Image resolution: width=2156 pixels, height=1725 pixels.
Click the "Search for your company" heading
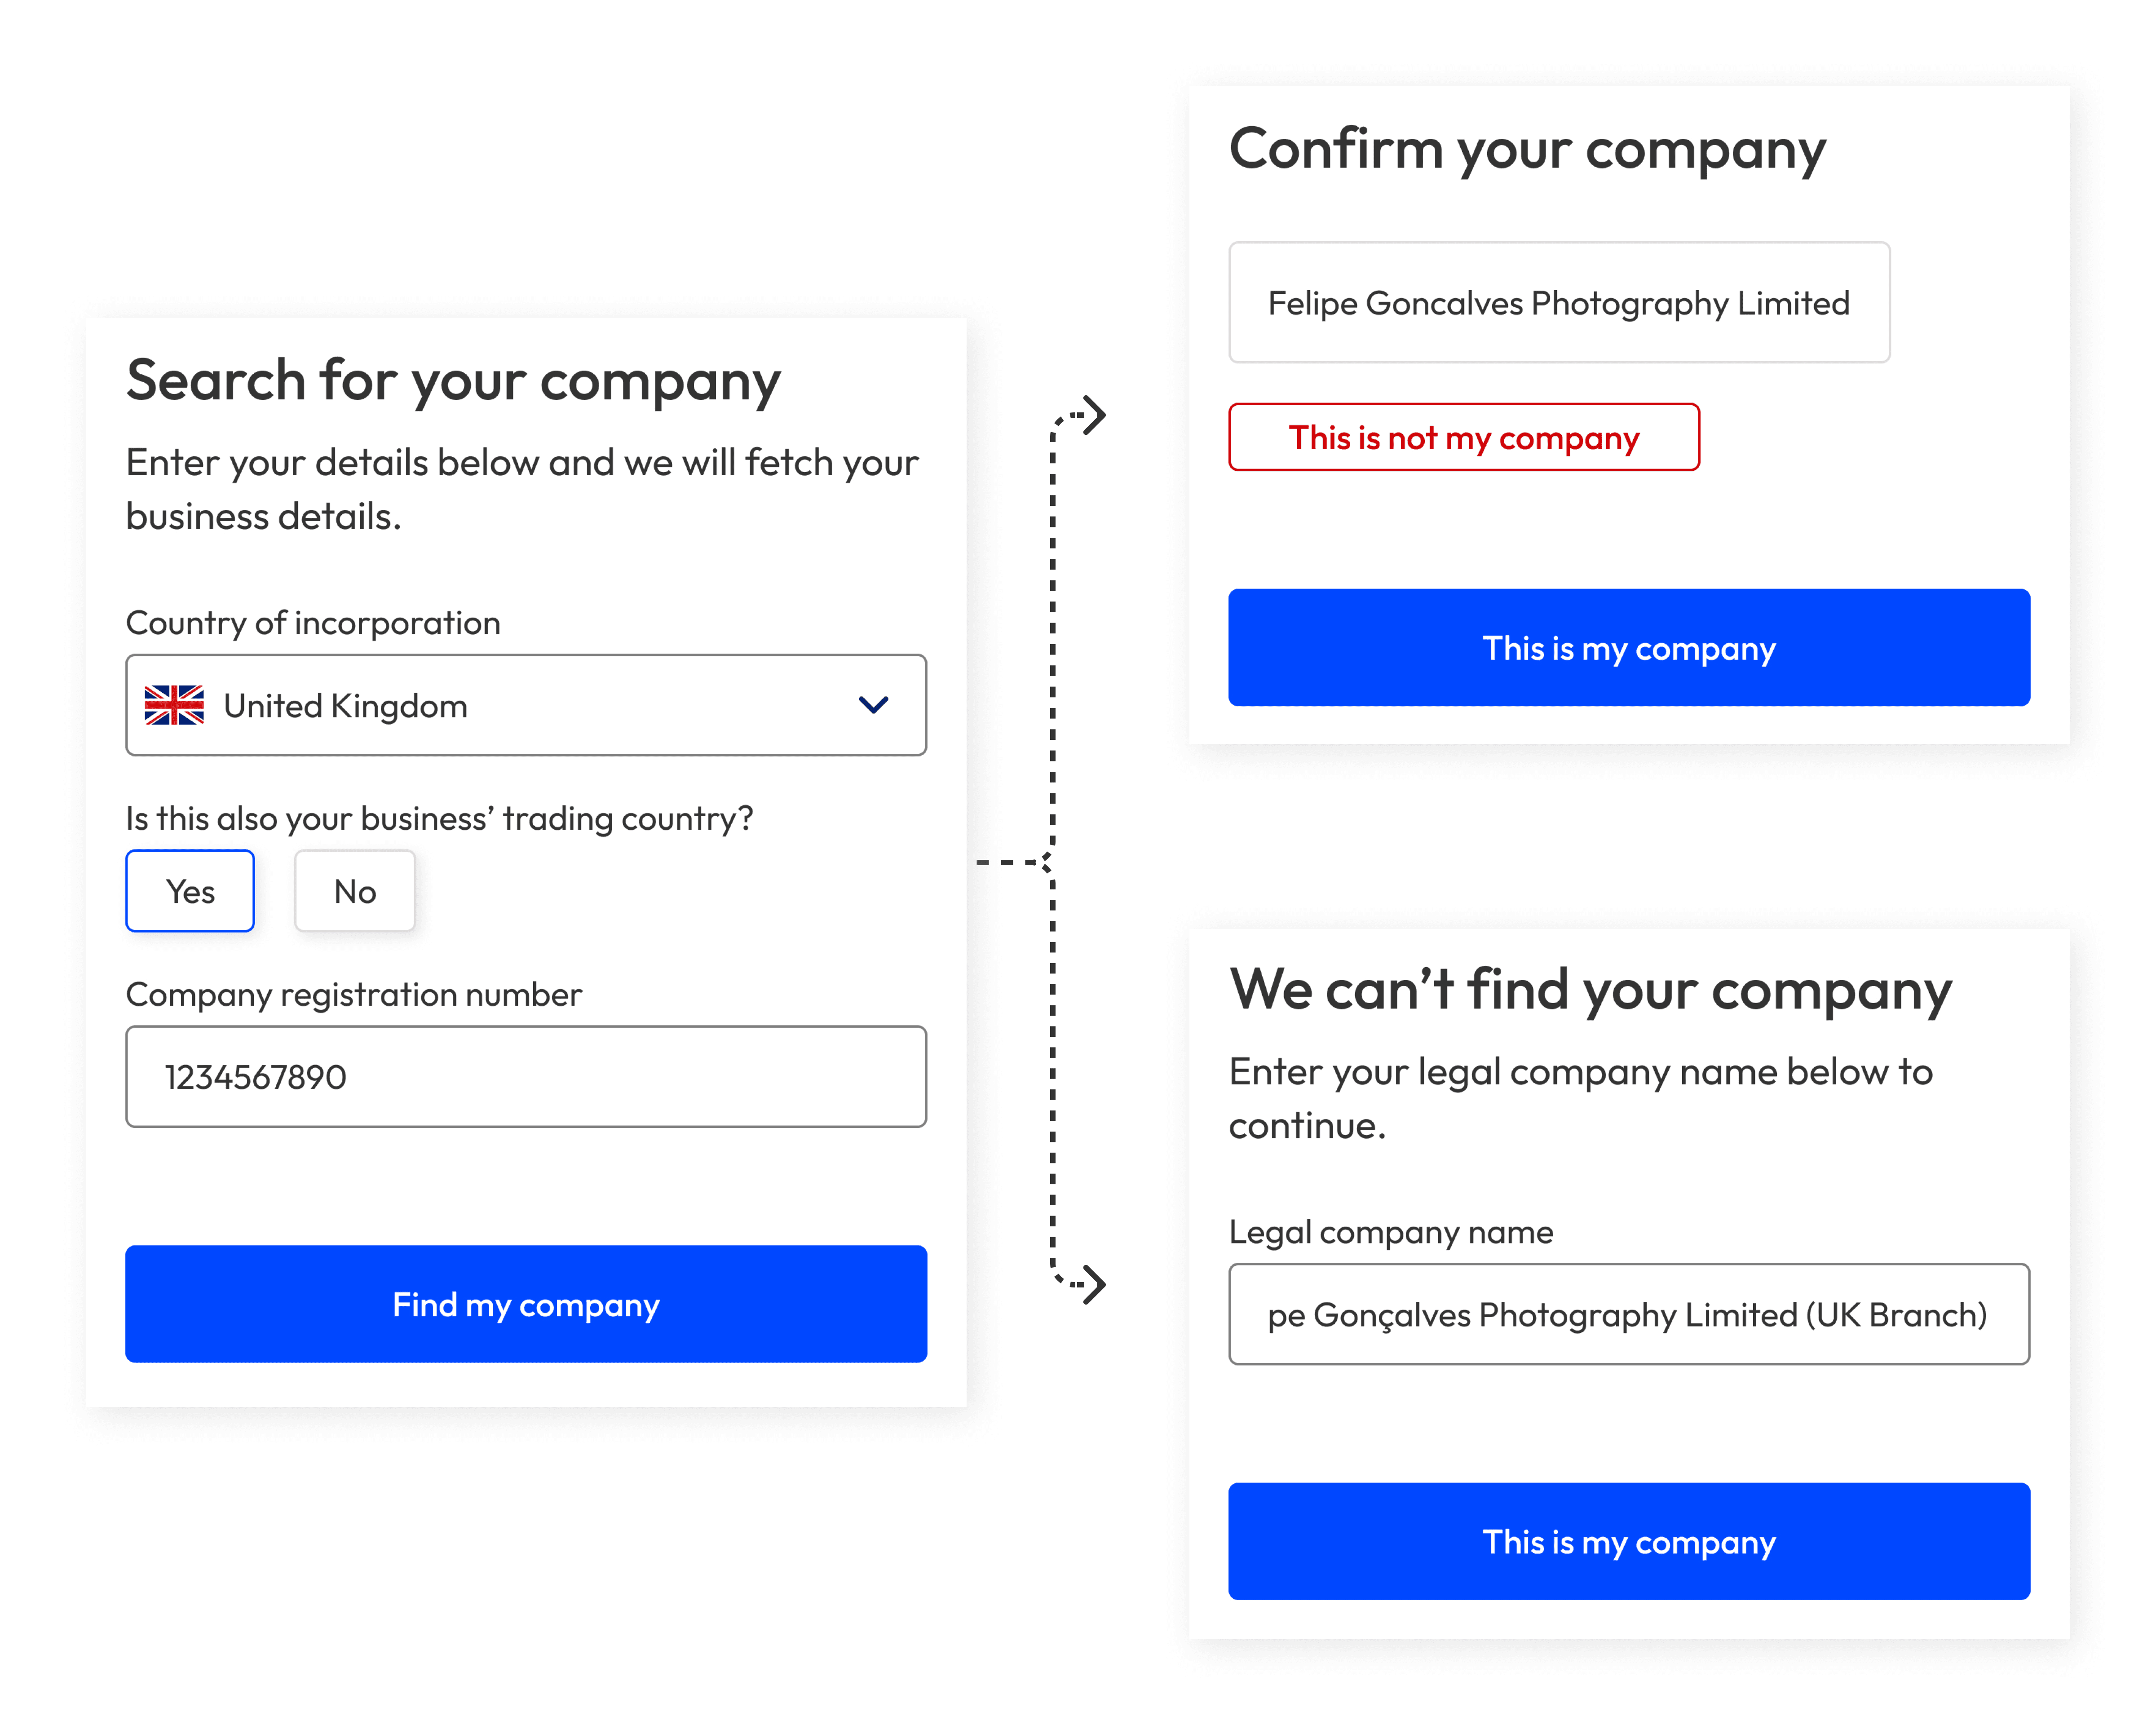(454, 380)
